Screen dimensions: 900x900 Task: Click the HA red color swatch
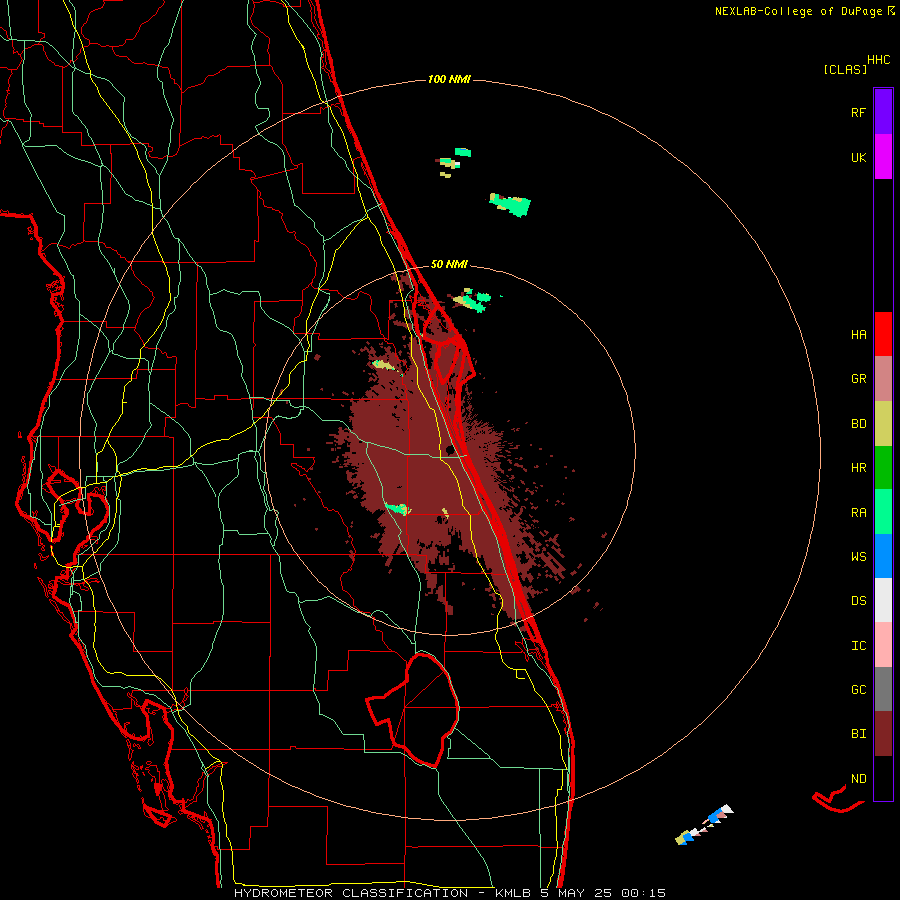click(883, 334)
